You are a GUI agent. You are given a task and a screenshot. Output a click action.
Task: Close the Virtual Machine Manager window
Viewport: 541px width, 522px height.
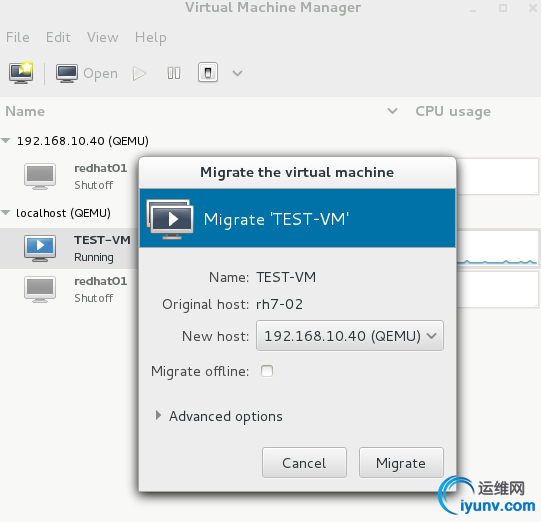pyautogui.click(x=532, y=8)
